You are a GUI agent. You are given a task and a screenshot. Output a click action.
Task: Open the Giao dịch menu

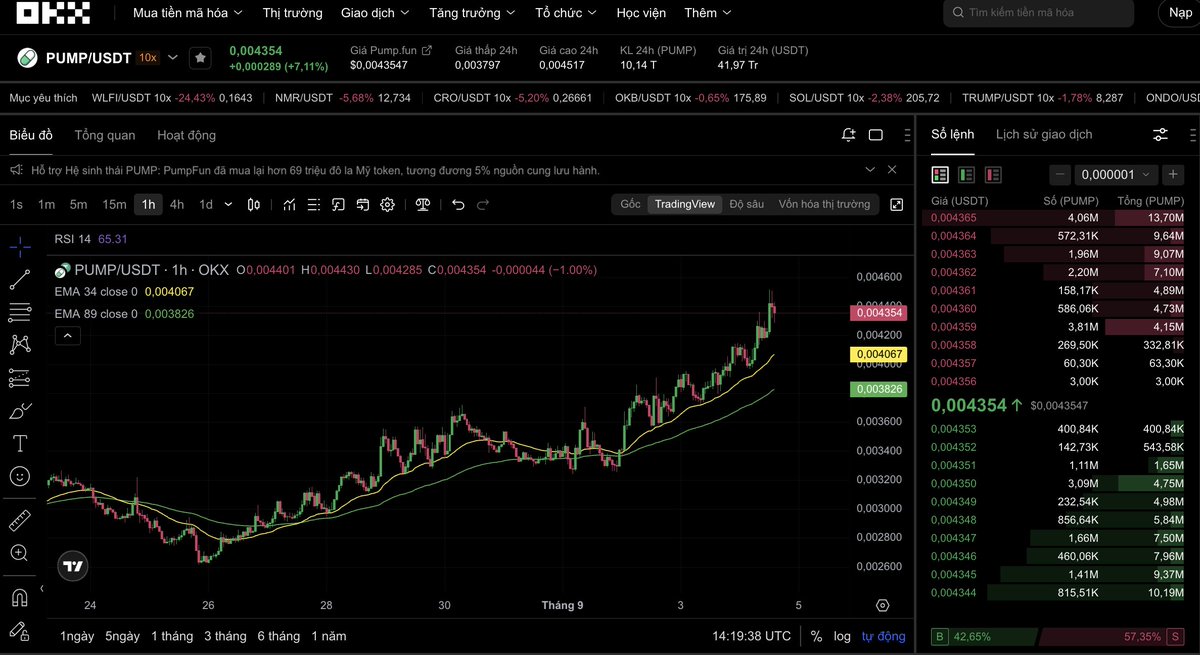tap(375, 13)
